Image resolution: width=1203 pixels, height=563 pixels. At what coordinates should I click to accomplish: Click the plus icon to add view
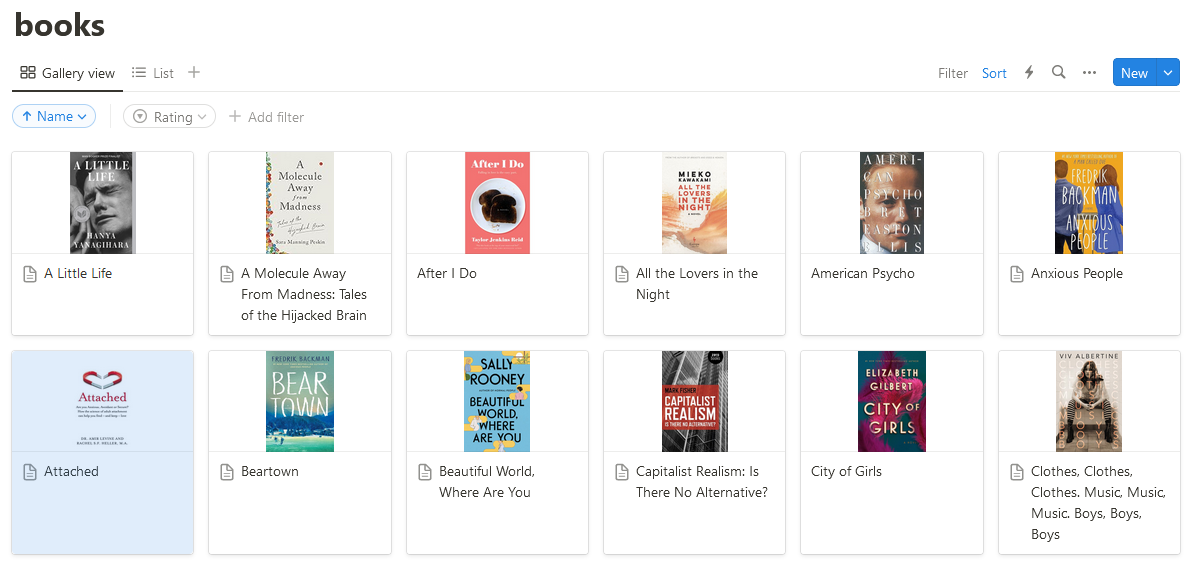(194, 73)
